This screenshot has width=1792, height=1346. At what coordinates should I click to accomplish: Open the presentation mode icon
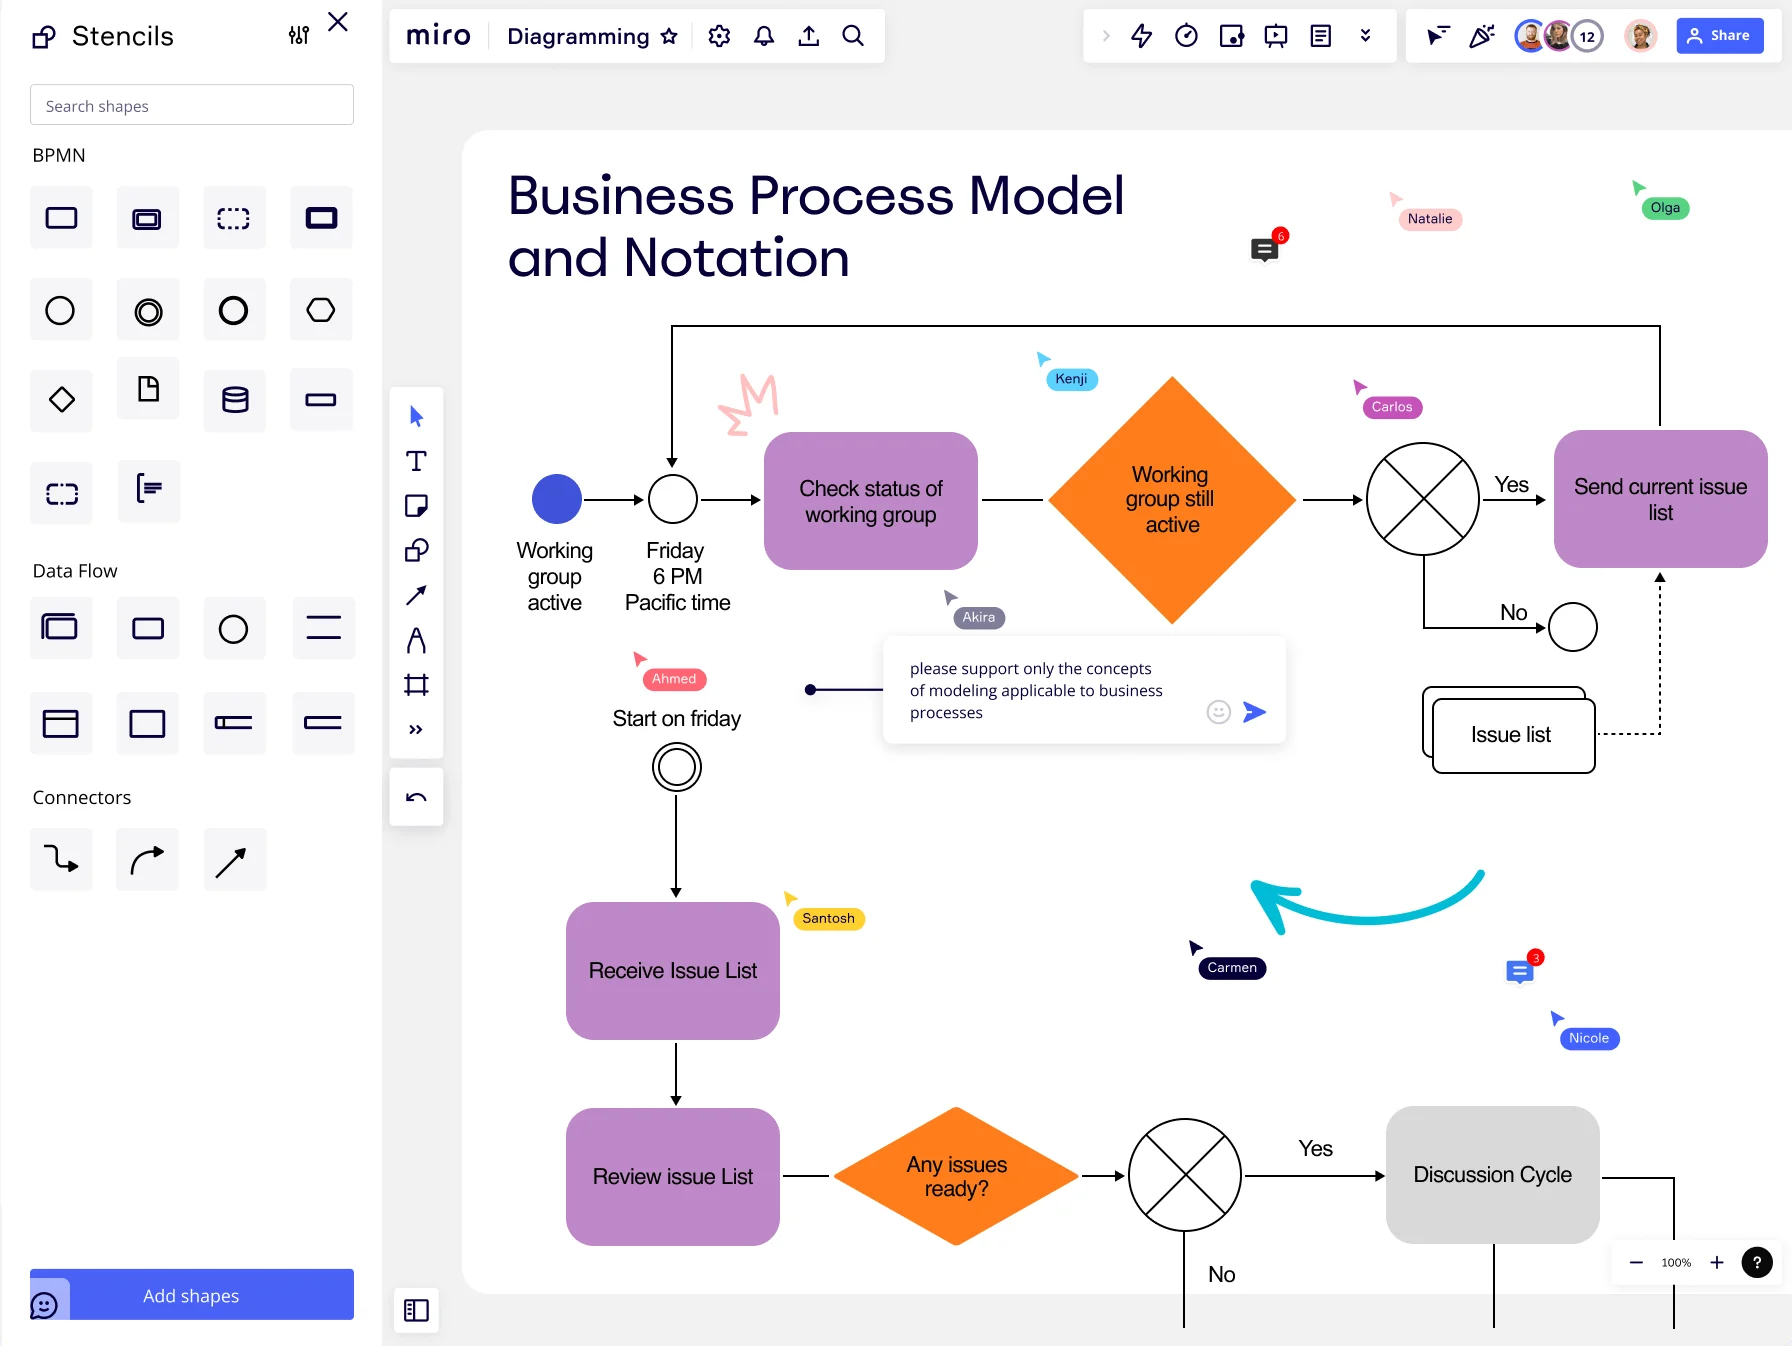pos(1276,36)
